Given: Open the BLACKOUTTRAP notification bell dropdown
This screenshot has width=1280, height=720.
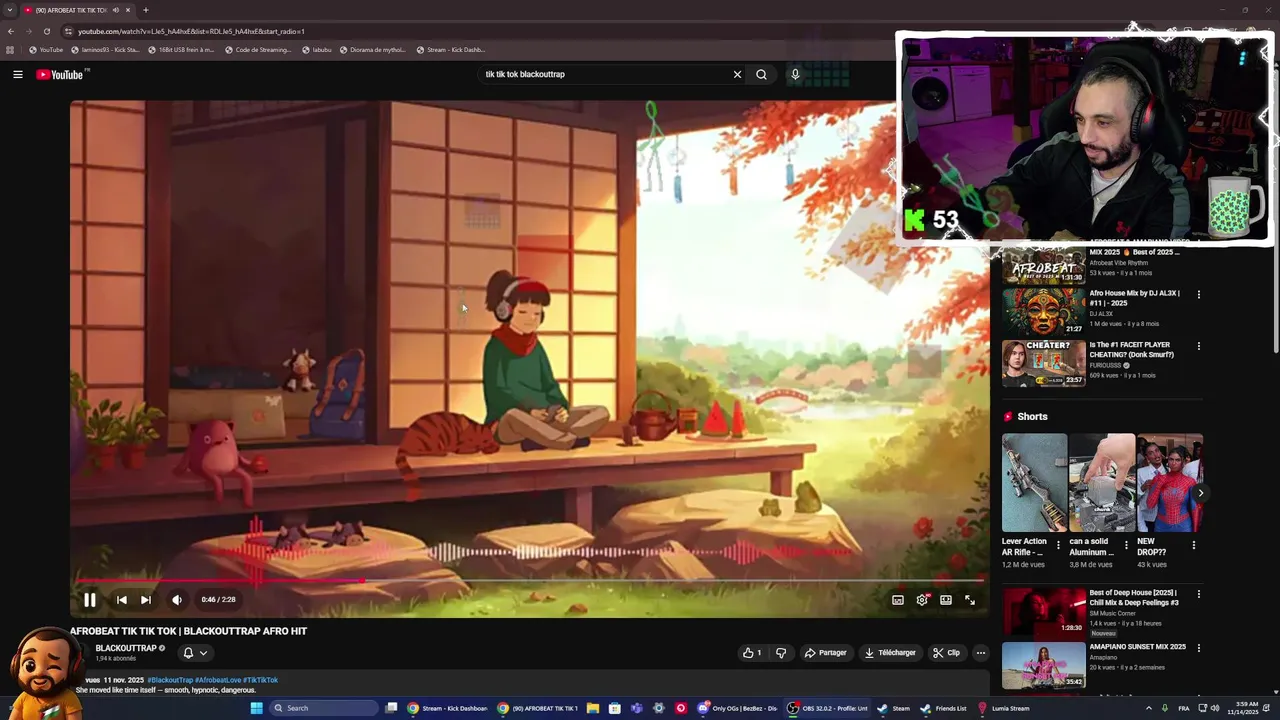Looking at the screenshot, I should pyautogui.click(x=195, y=653).
